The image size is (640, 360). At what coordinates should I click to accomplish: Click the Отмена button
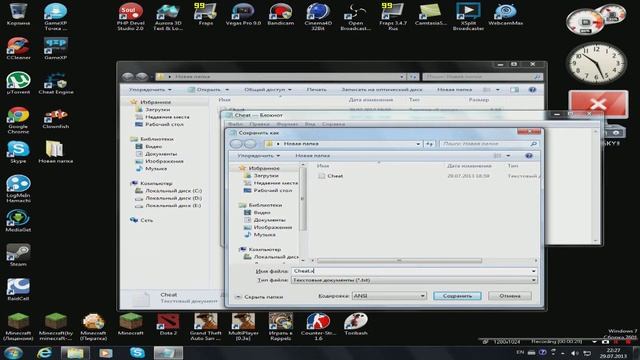tap(510, 296)
